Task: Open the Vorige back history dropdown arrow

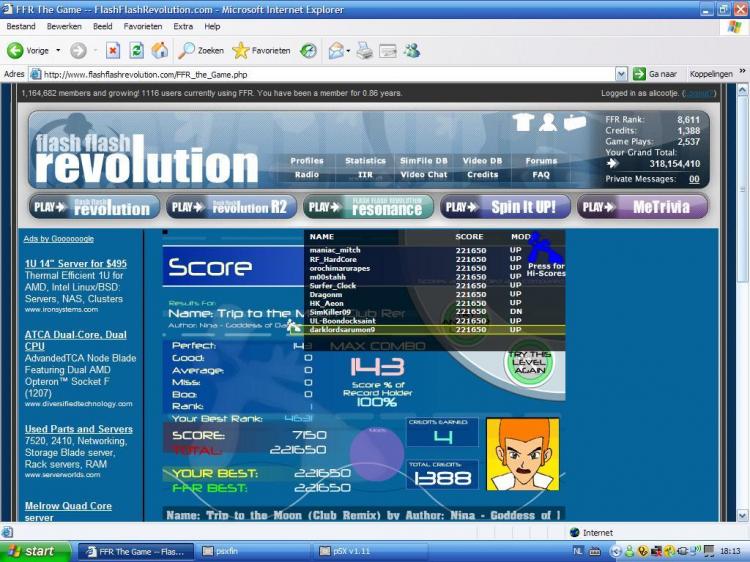Action: coord(58,50)
